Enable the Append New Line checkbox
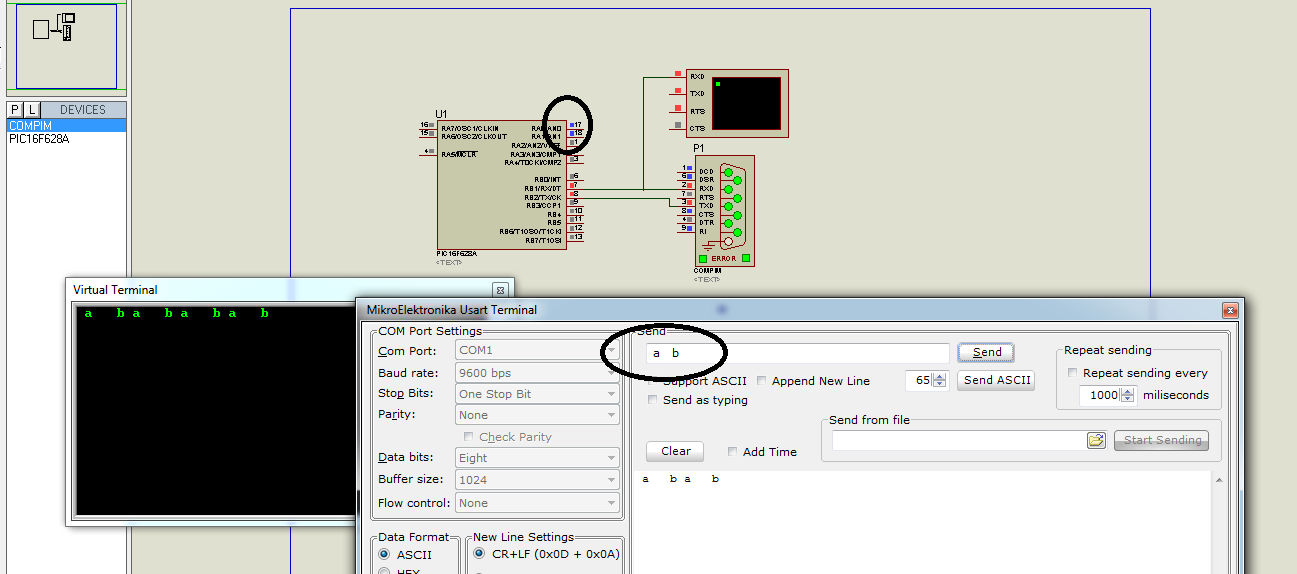 762,381
